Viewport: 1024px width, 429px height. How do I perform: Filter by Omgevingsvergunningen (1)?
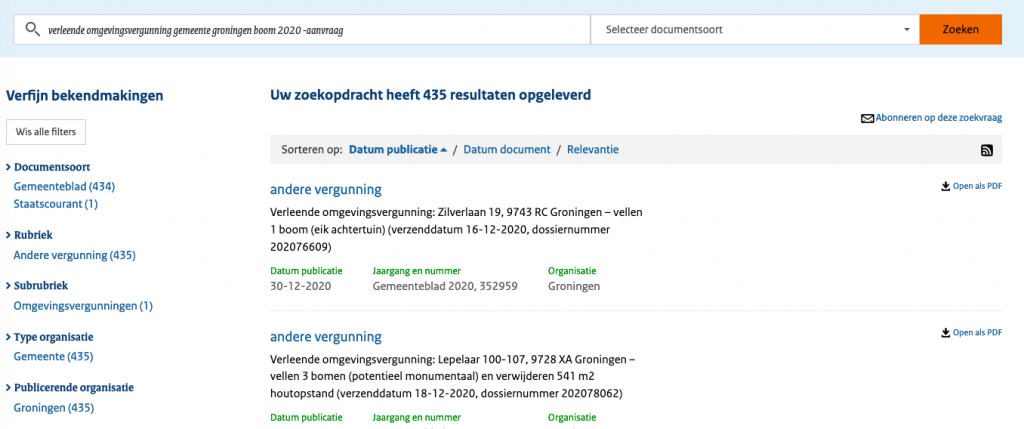click(x=83, y=306)
